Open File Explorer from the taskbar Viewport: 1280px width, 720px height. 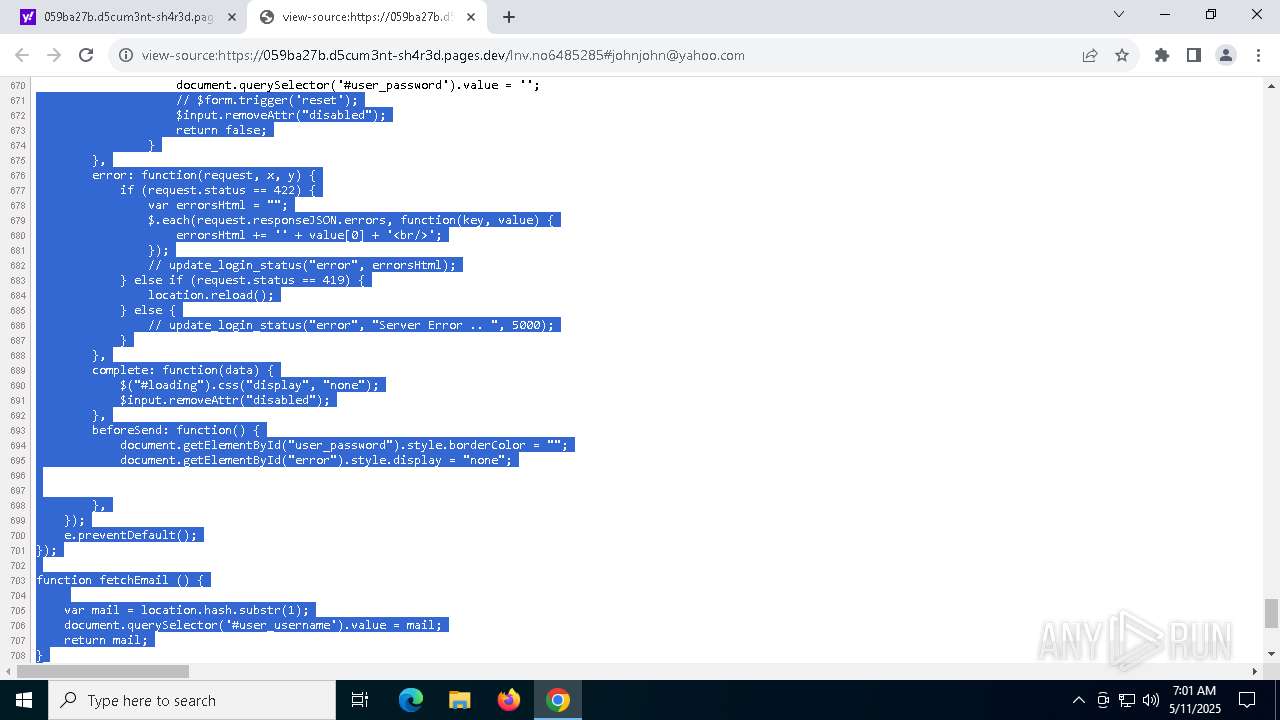[460, 700]
